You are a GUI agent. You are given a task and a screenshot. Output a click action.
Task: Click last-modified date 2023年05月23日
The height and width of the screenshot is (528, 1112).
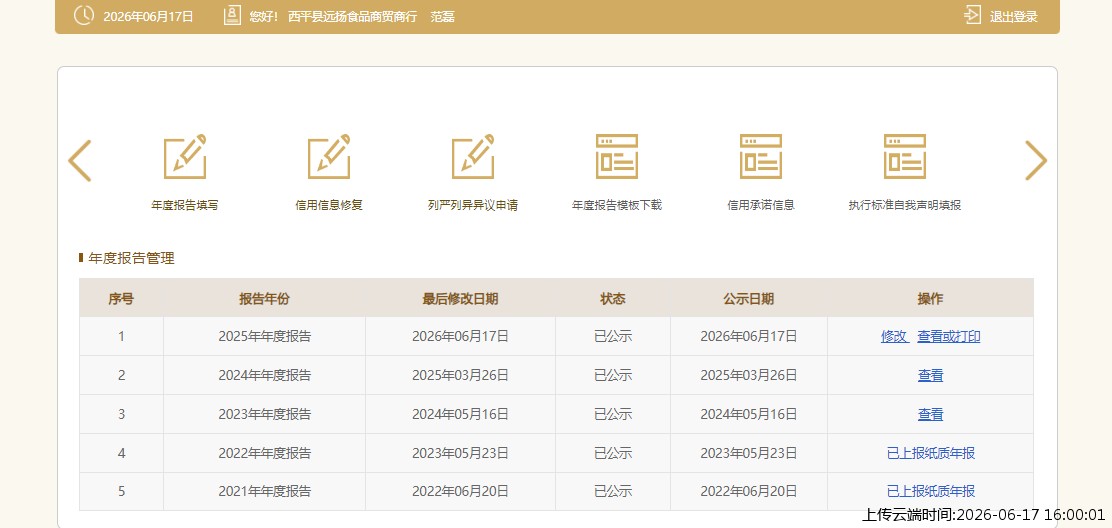tap(460, 453)
